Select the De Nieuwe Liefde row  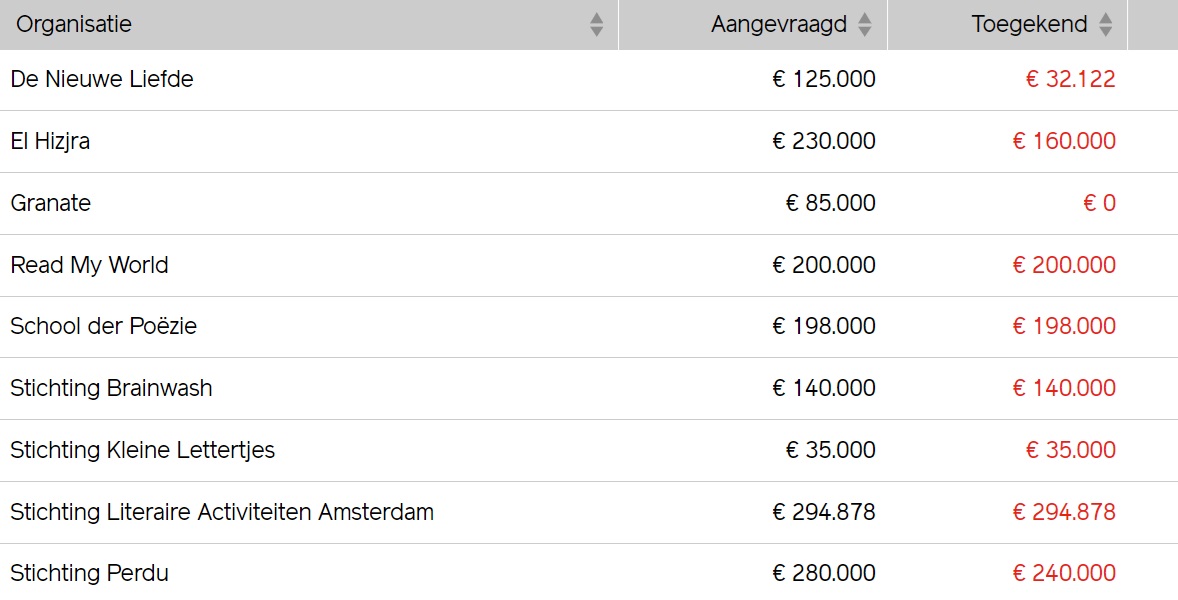[102, 80]
